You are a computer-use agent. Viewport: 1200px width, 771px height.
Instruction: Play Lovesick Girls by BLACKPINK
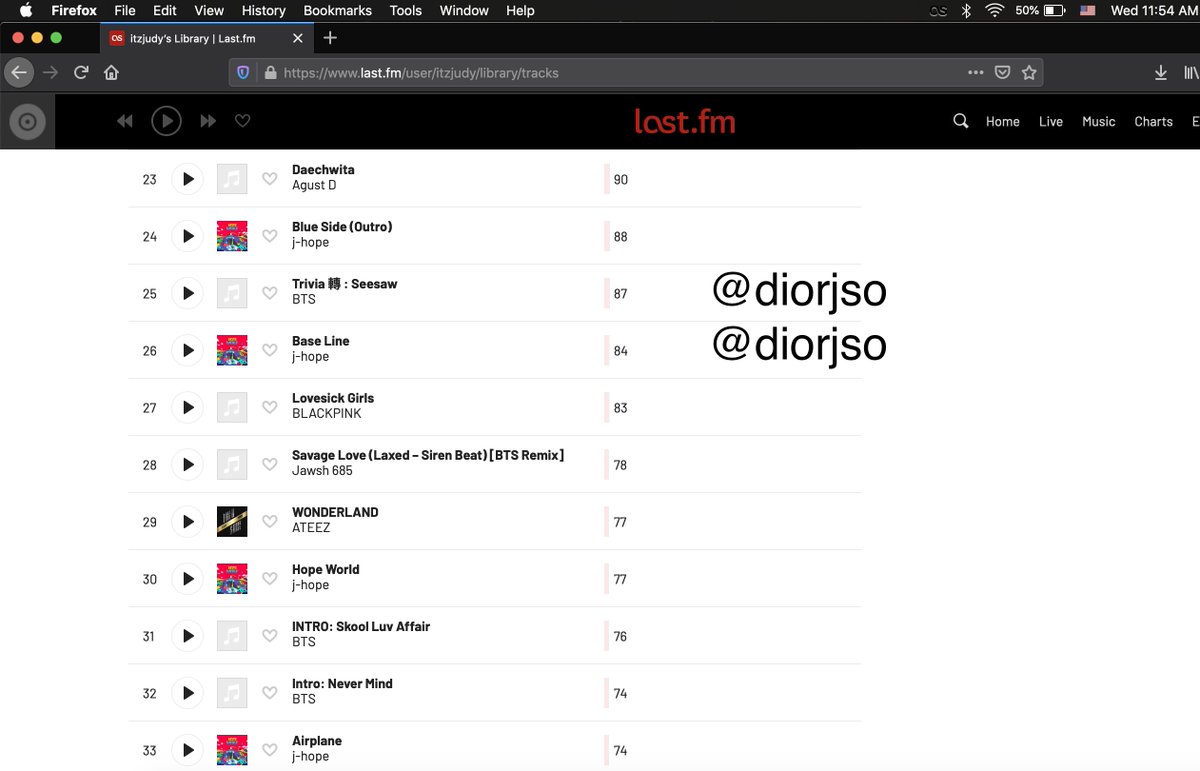coord(187,407)
